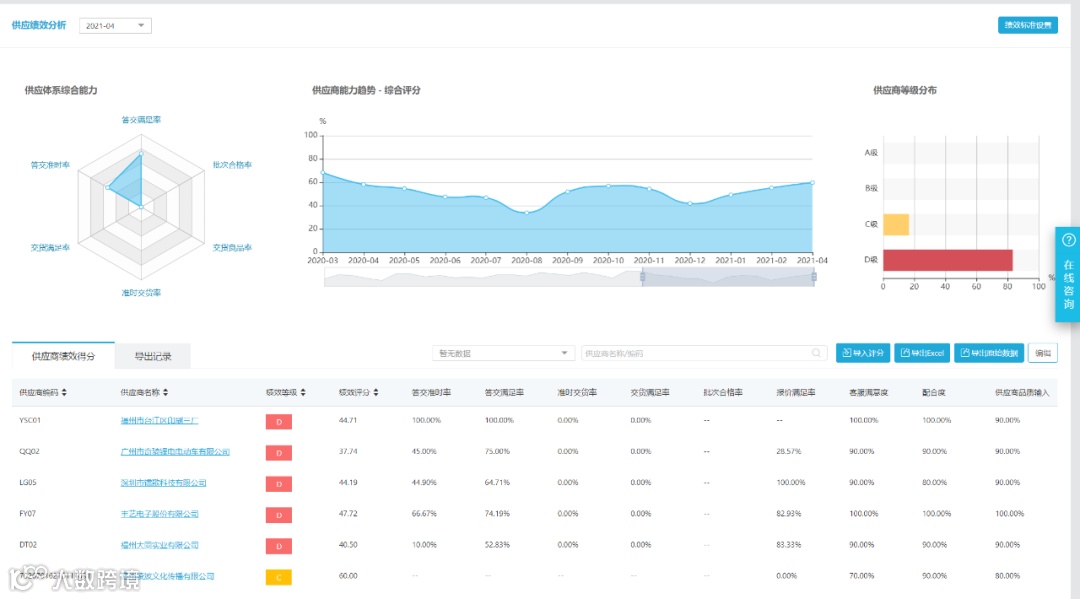Screen dimensions: 1080x599
Task: Sort by 绩效评分 column arrows
Action: tap(375, 392)
